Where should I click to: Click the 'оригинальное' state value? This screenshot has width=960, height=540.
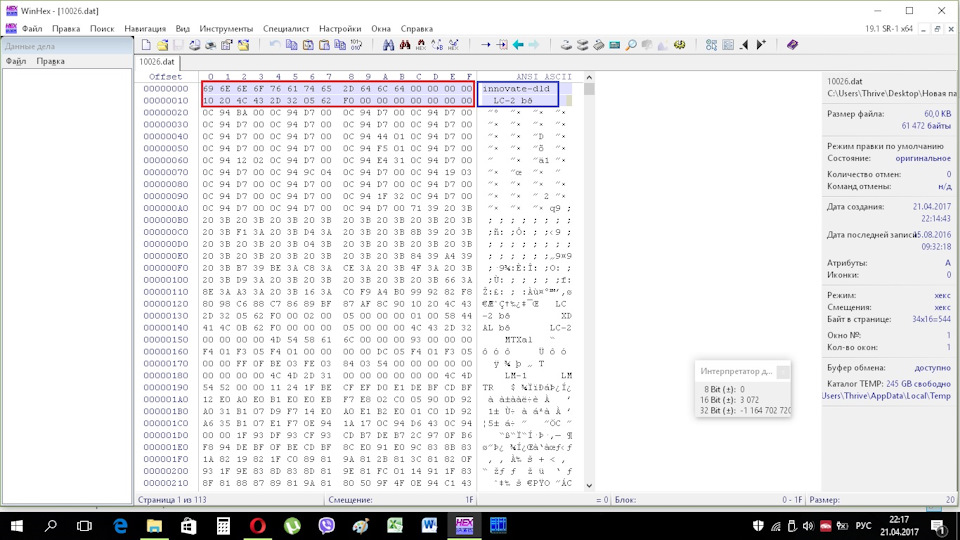pyautogui.click(x=923, y=158)
